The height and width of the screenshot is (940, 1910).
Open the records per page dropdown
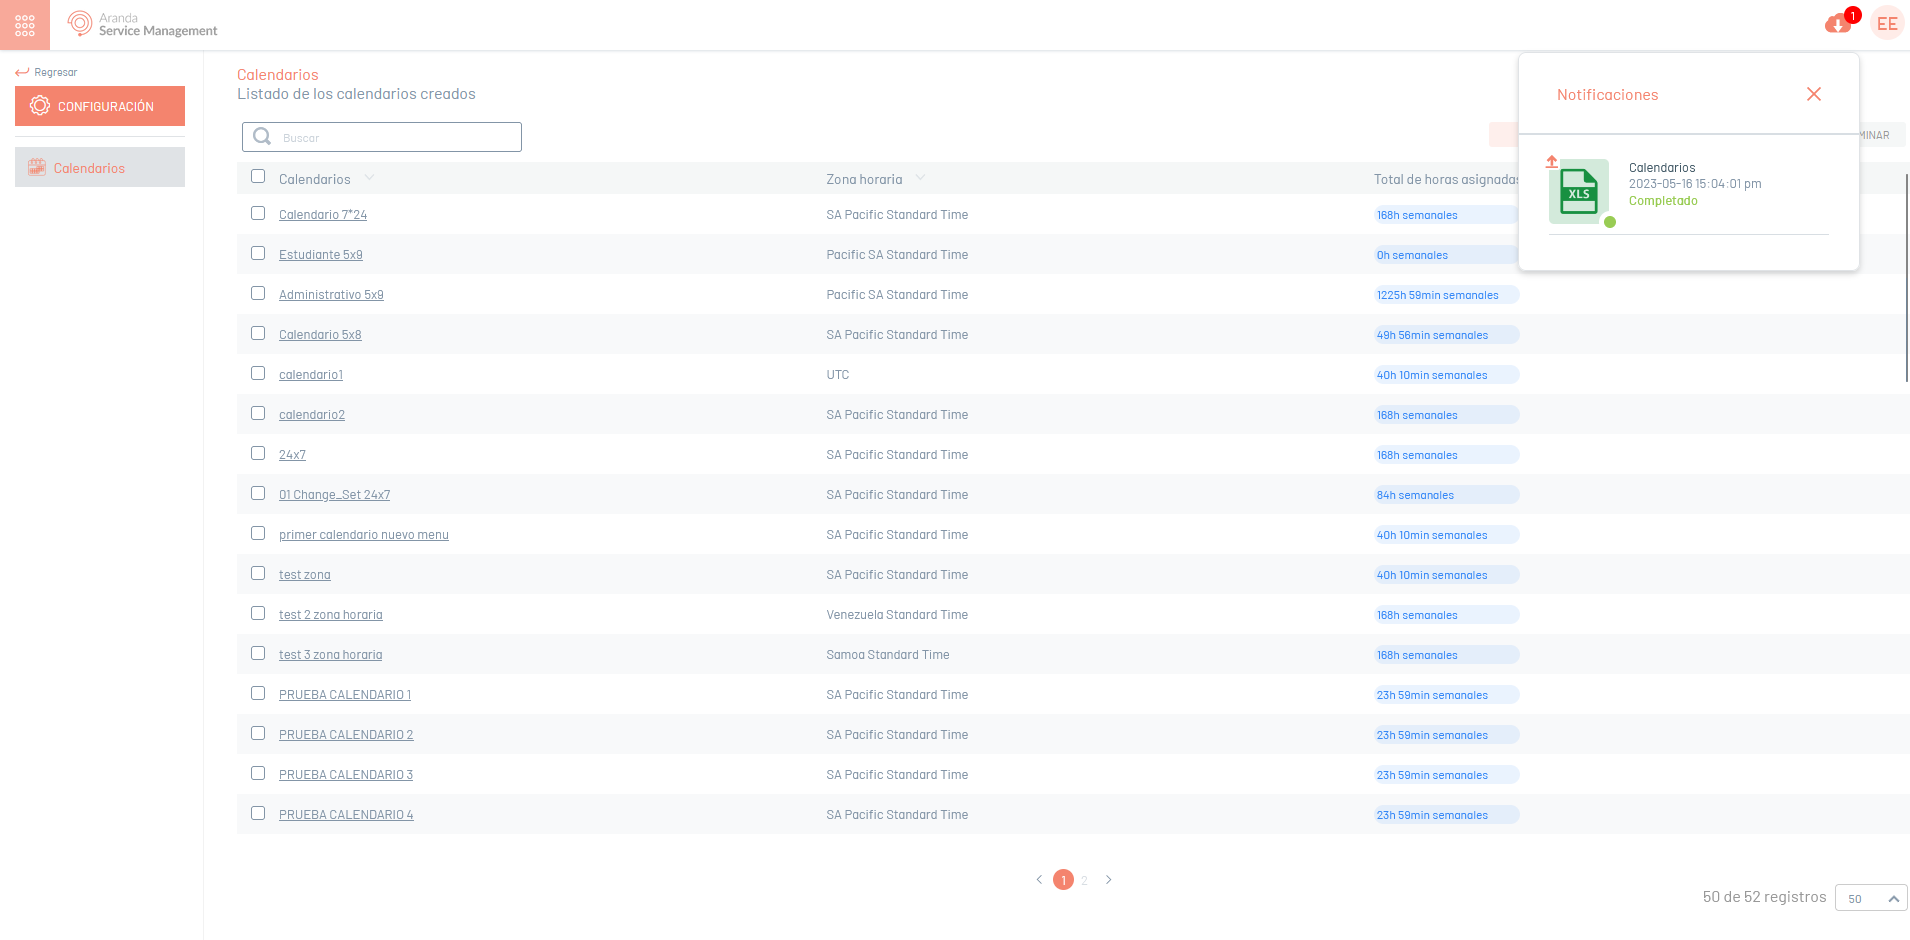1871,898
